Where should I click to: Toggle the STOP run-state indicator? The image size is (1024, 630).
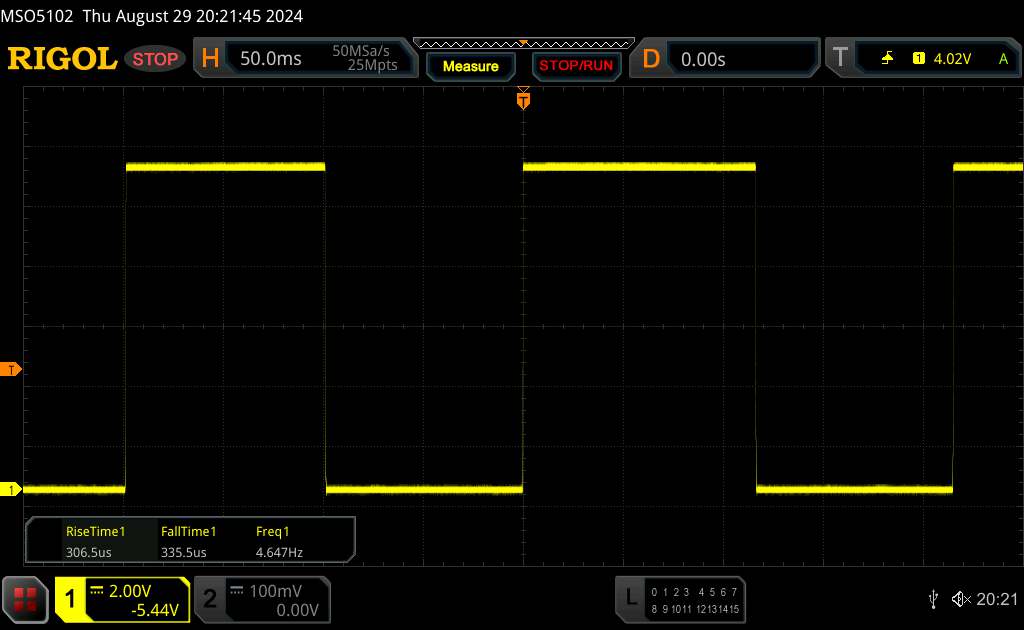155,59
